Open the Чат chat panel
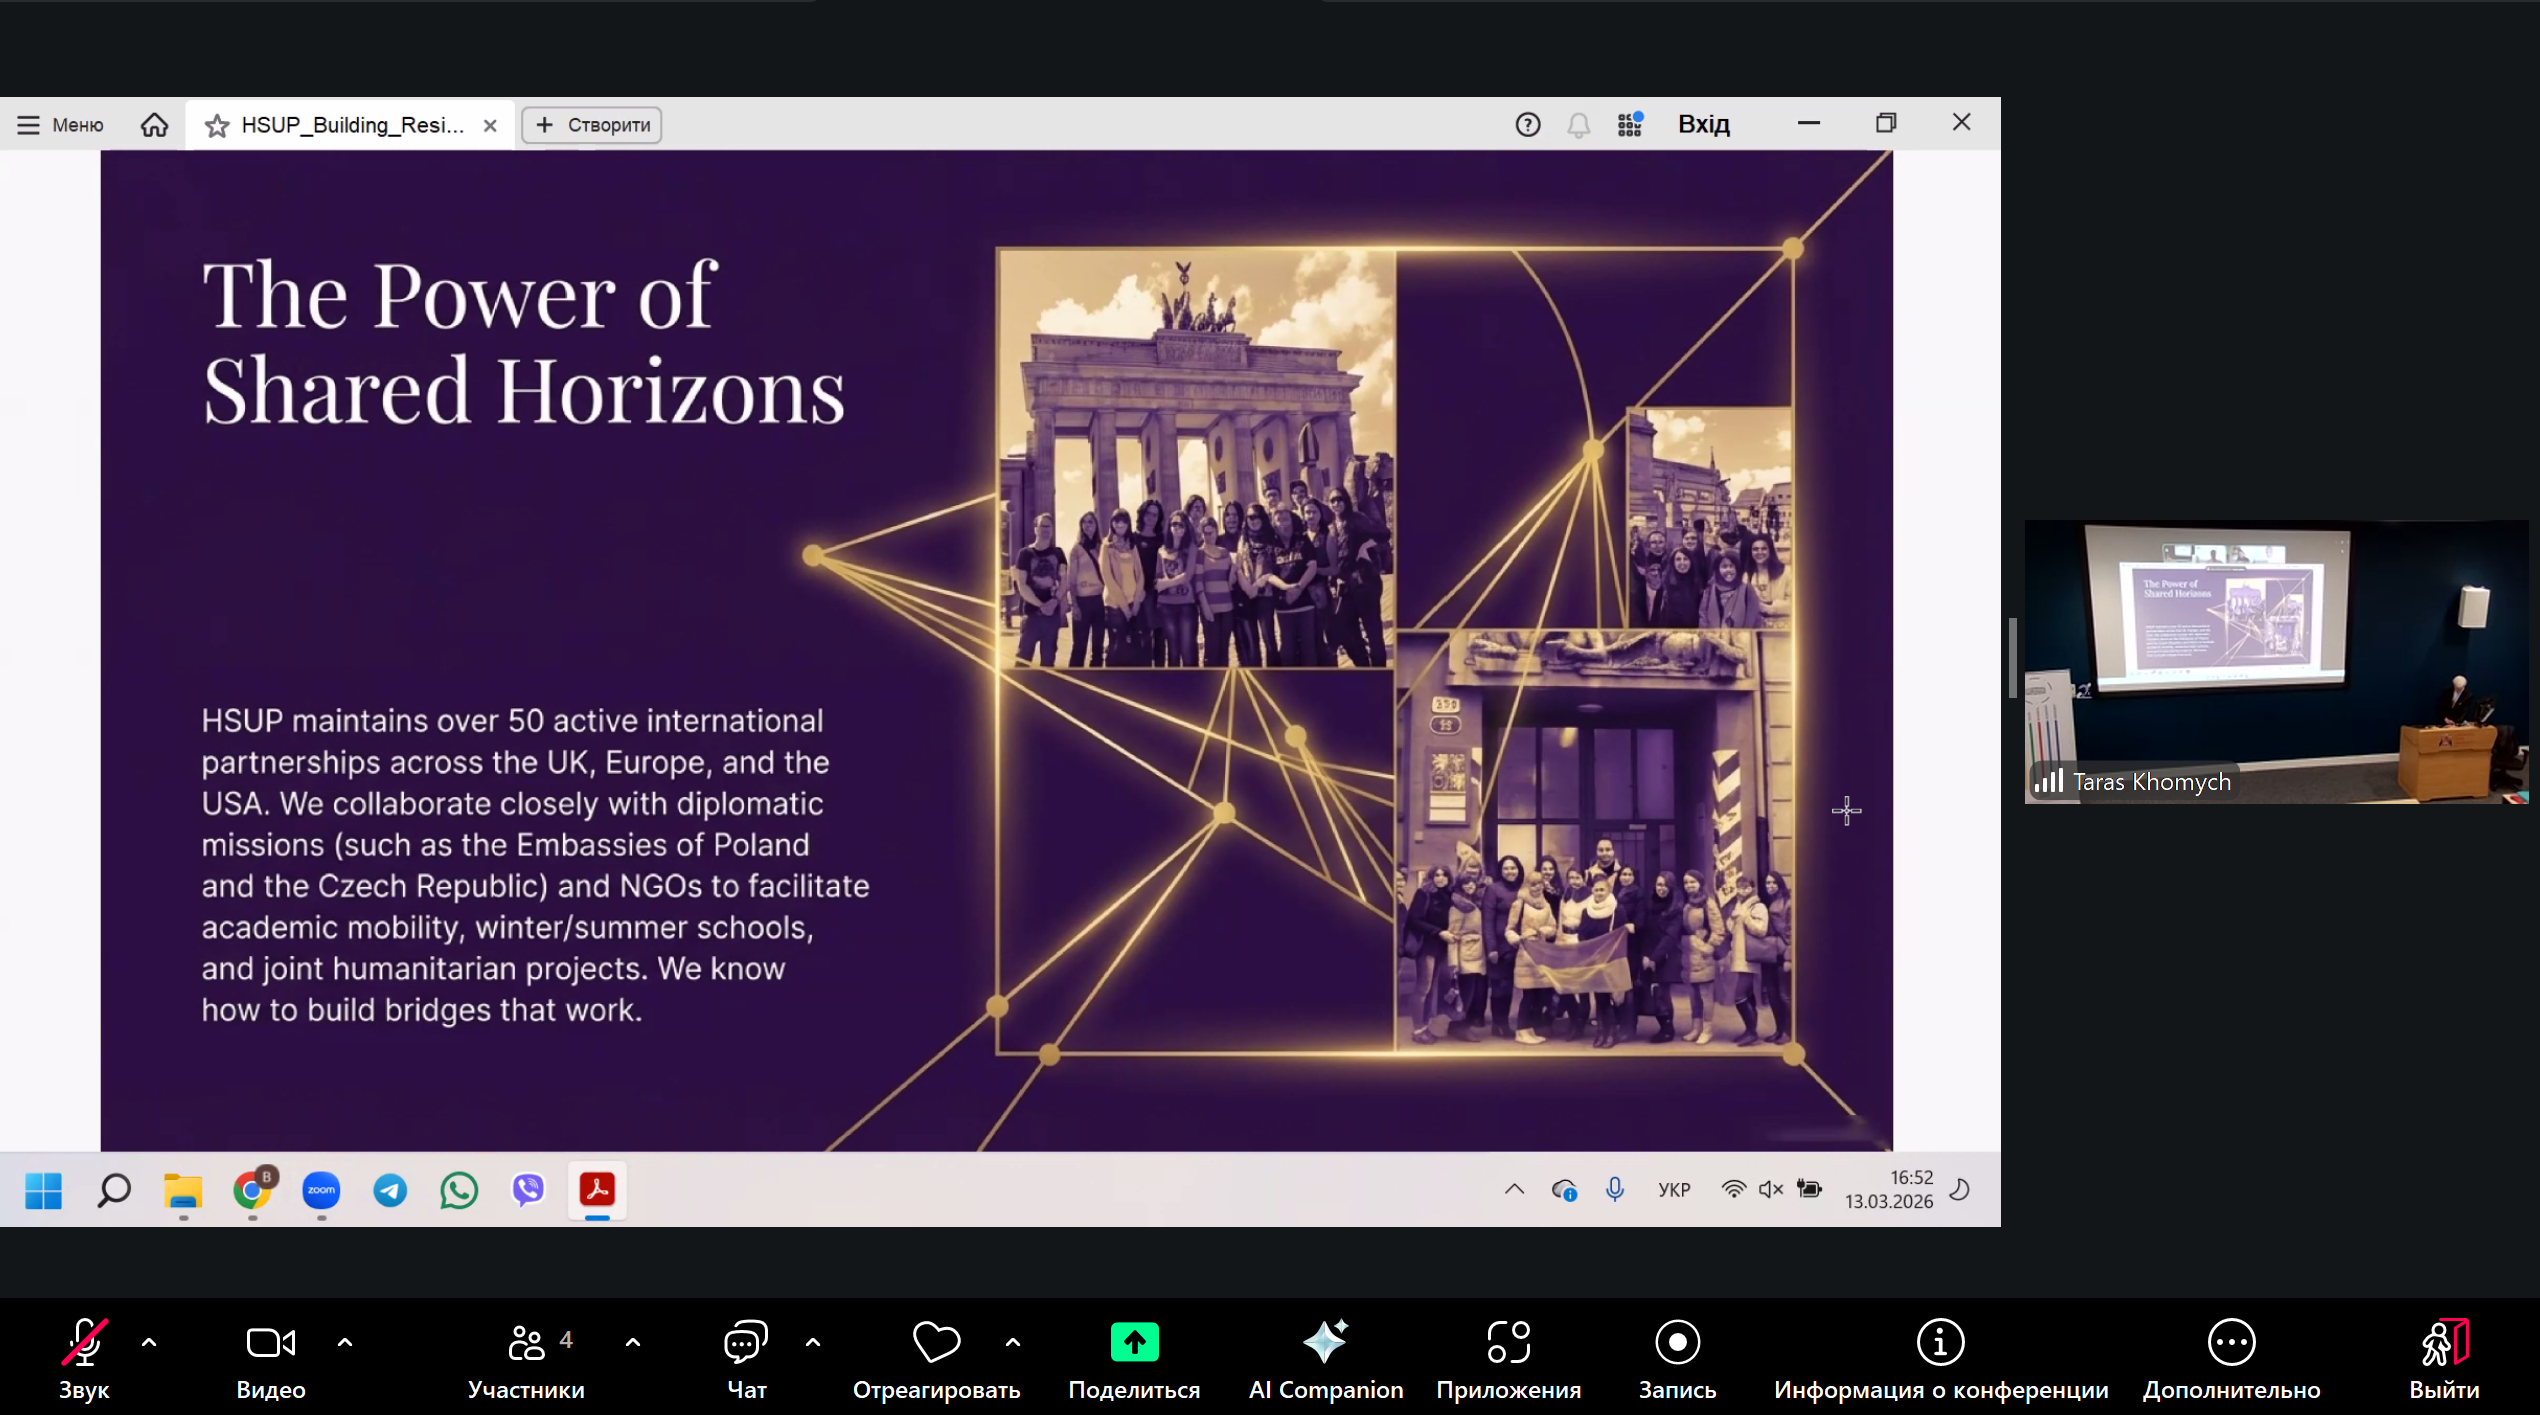 tap(746, 1342)
